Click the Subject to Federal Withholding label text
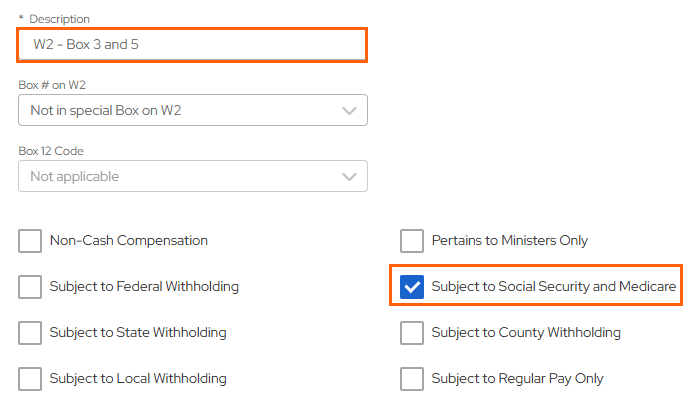695x401 pixels. 144,287
